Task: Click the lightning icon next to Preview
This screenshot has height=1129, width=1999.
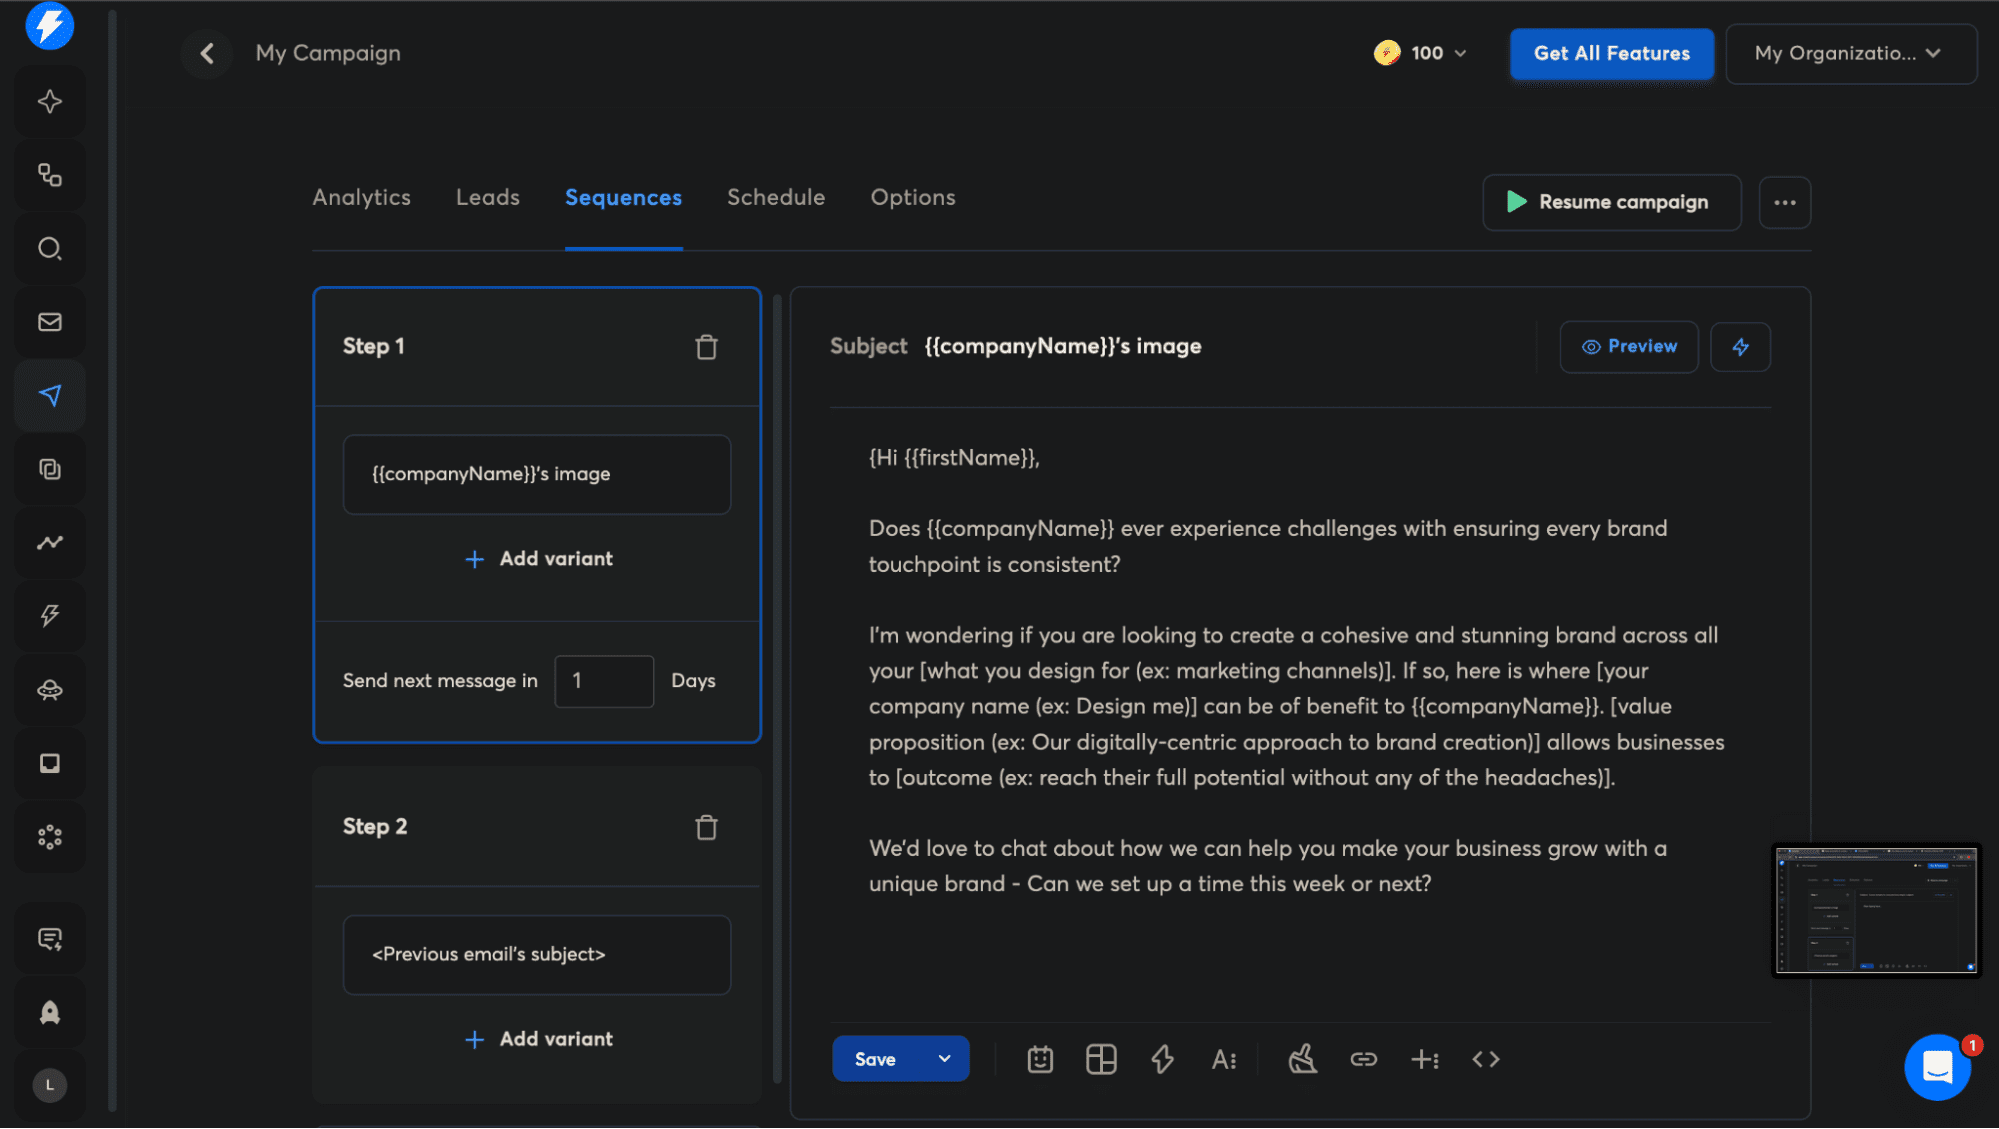Action: click(1740, 347)
